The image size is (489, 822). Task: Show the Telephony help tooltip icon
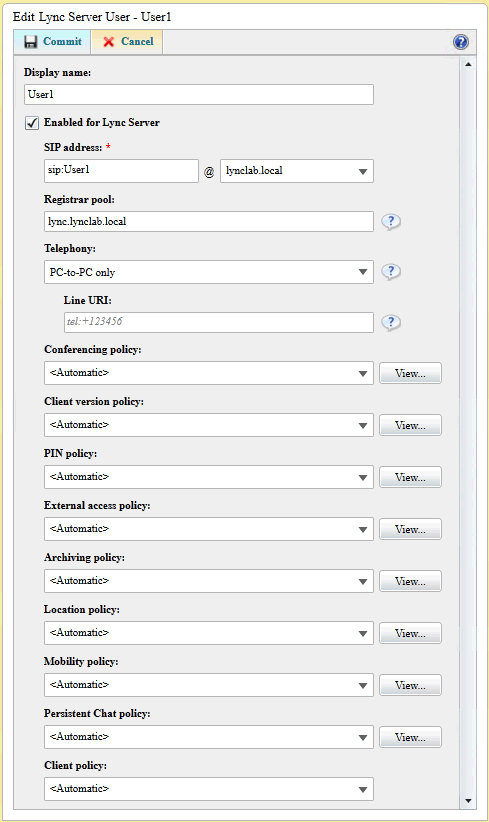click(x=390, y=272)
